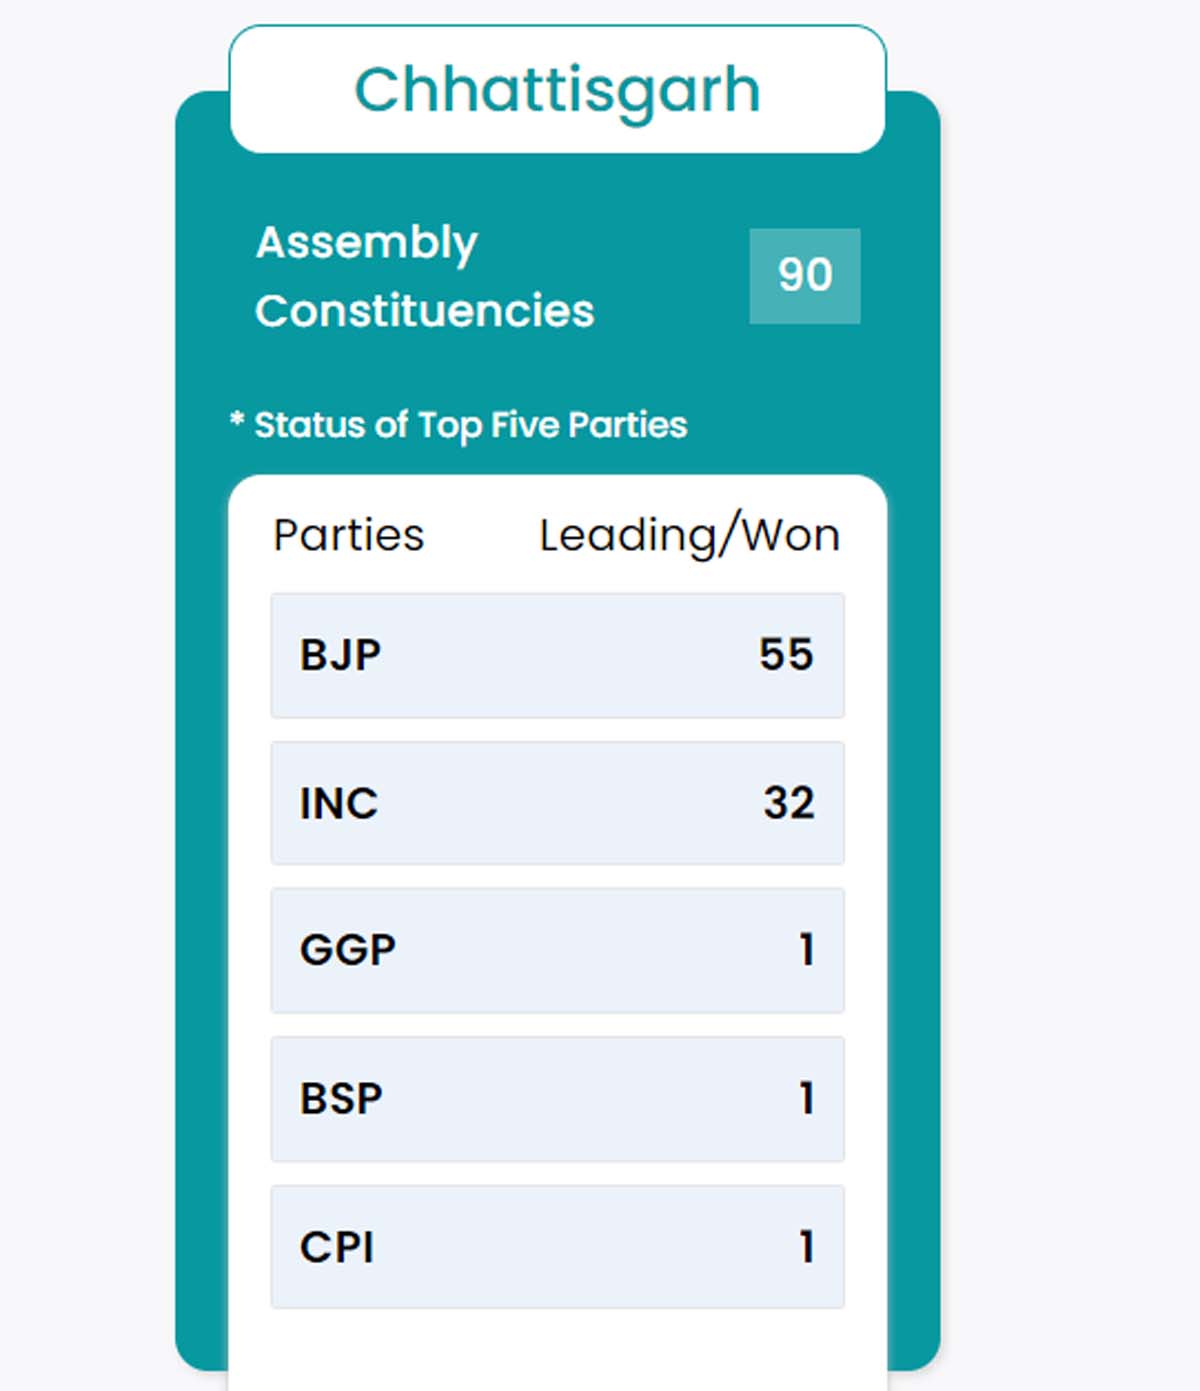The image size is (1200, 1391).
Task: Select the BSP party name
Action: (341, 1099)
